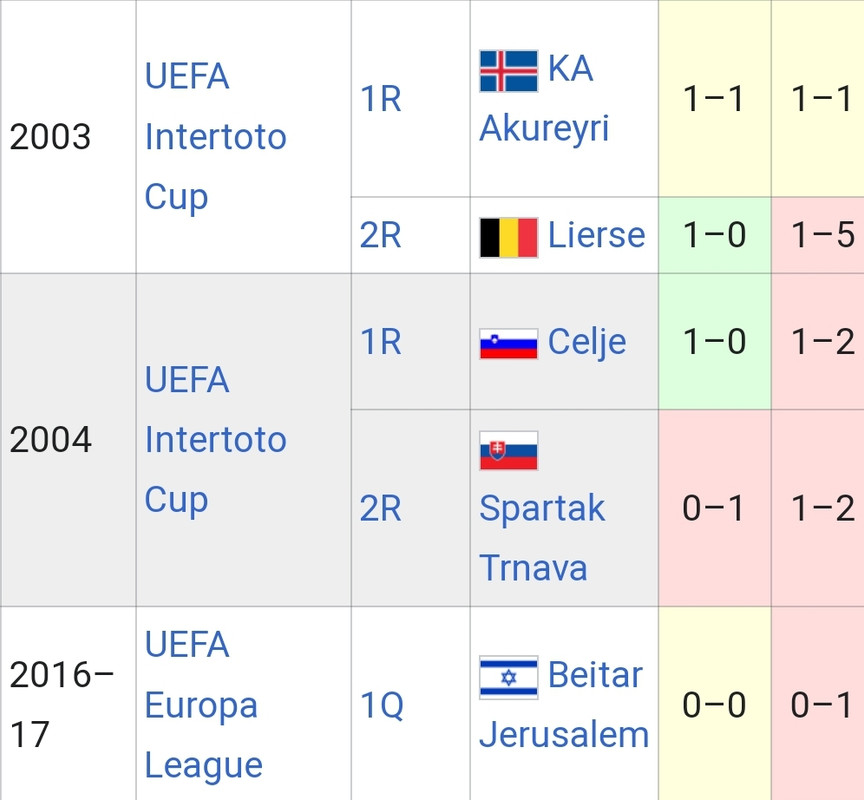Open the KA Akureyri team link
This screenshot has height=800, width=864.
click(x=544, y=99)
